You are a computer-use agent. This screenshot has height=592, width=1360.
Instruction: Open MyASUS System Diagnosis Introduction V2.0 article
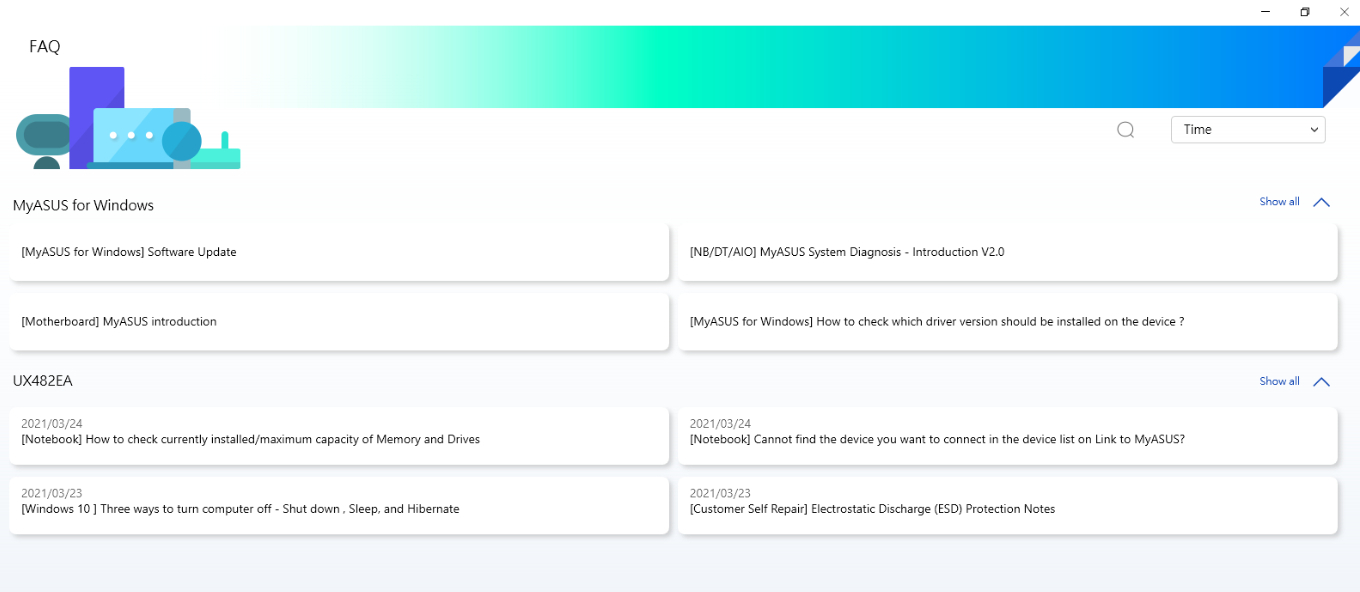(x=1007, y=252)
